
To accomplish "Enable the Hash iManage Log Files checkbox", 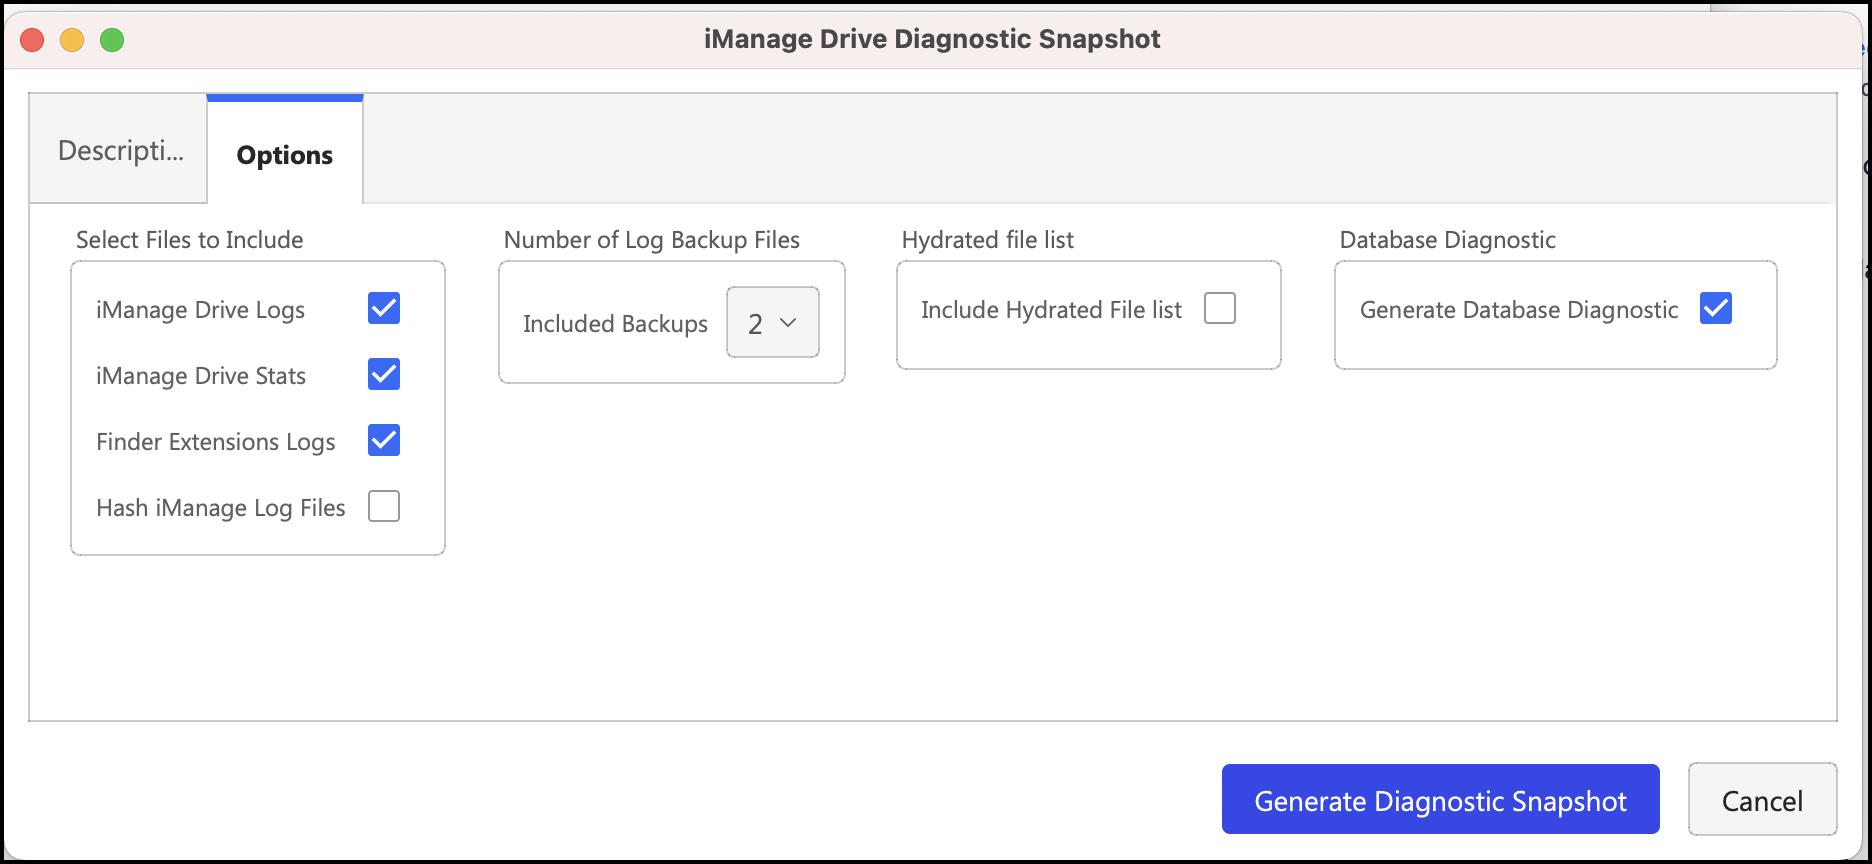I will [384, 507].
